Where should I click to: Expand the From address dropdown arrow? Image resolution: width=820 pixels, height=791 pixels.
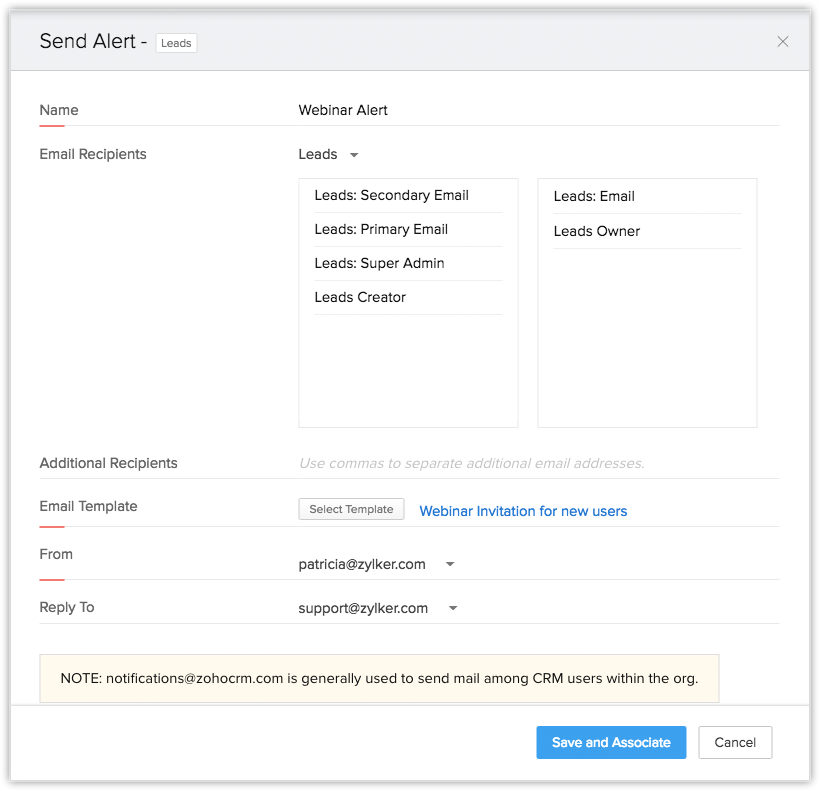(x=450, y=565)
